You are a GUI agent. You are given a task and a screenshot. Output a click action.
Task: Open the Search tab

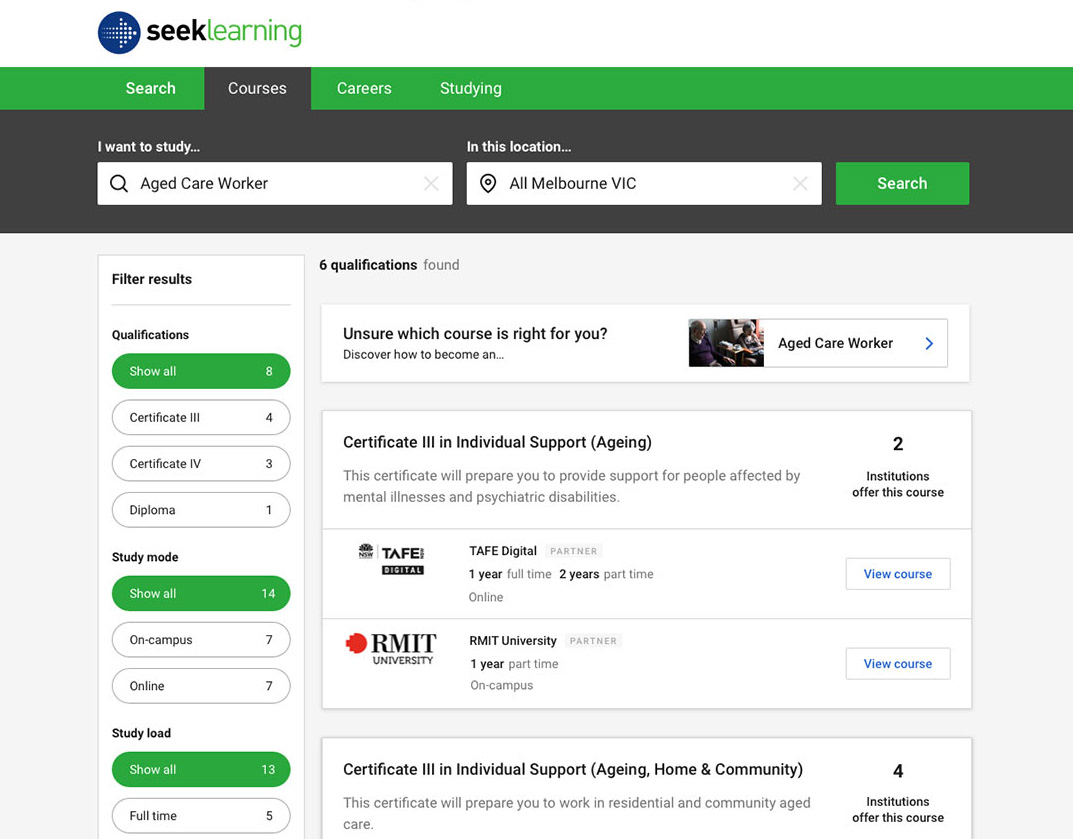click(x=151, y=88)
